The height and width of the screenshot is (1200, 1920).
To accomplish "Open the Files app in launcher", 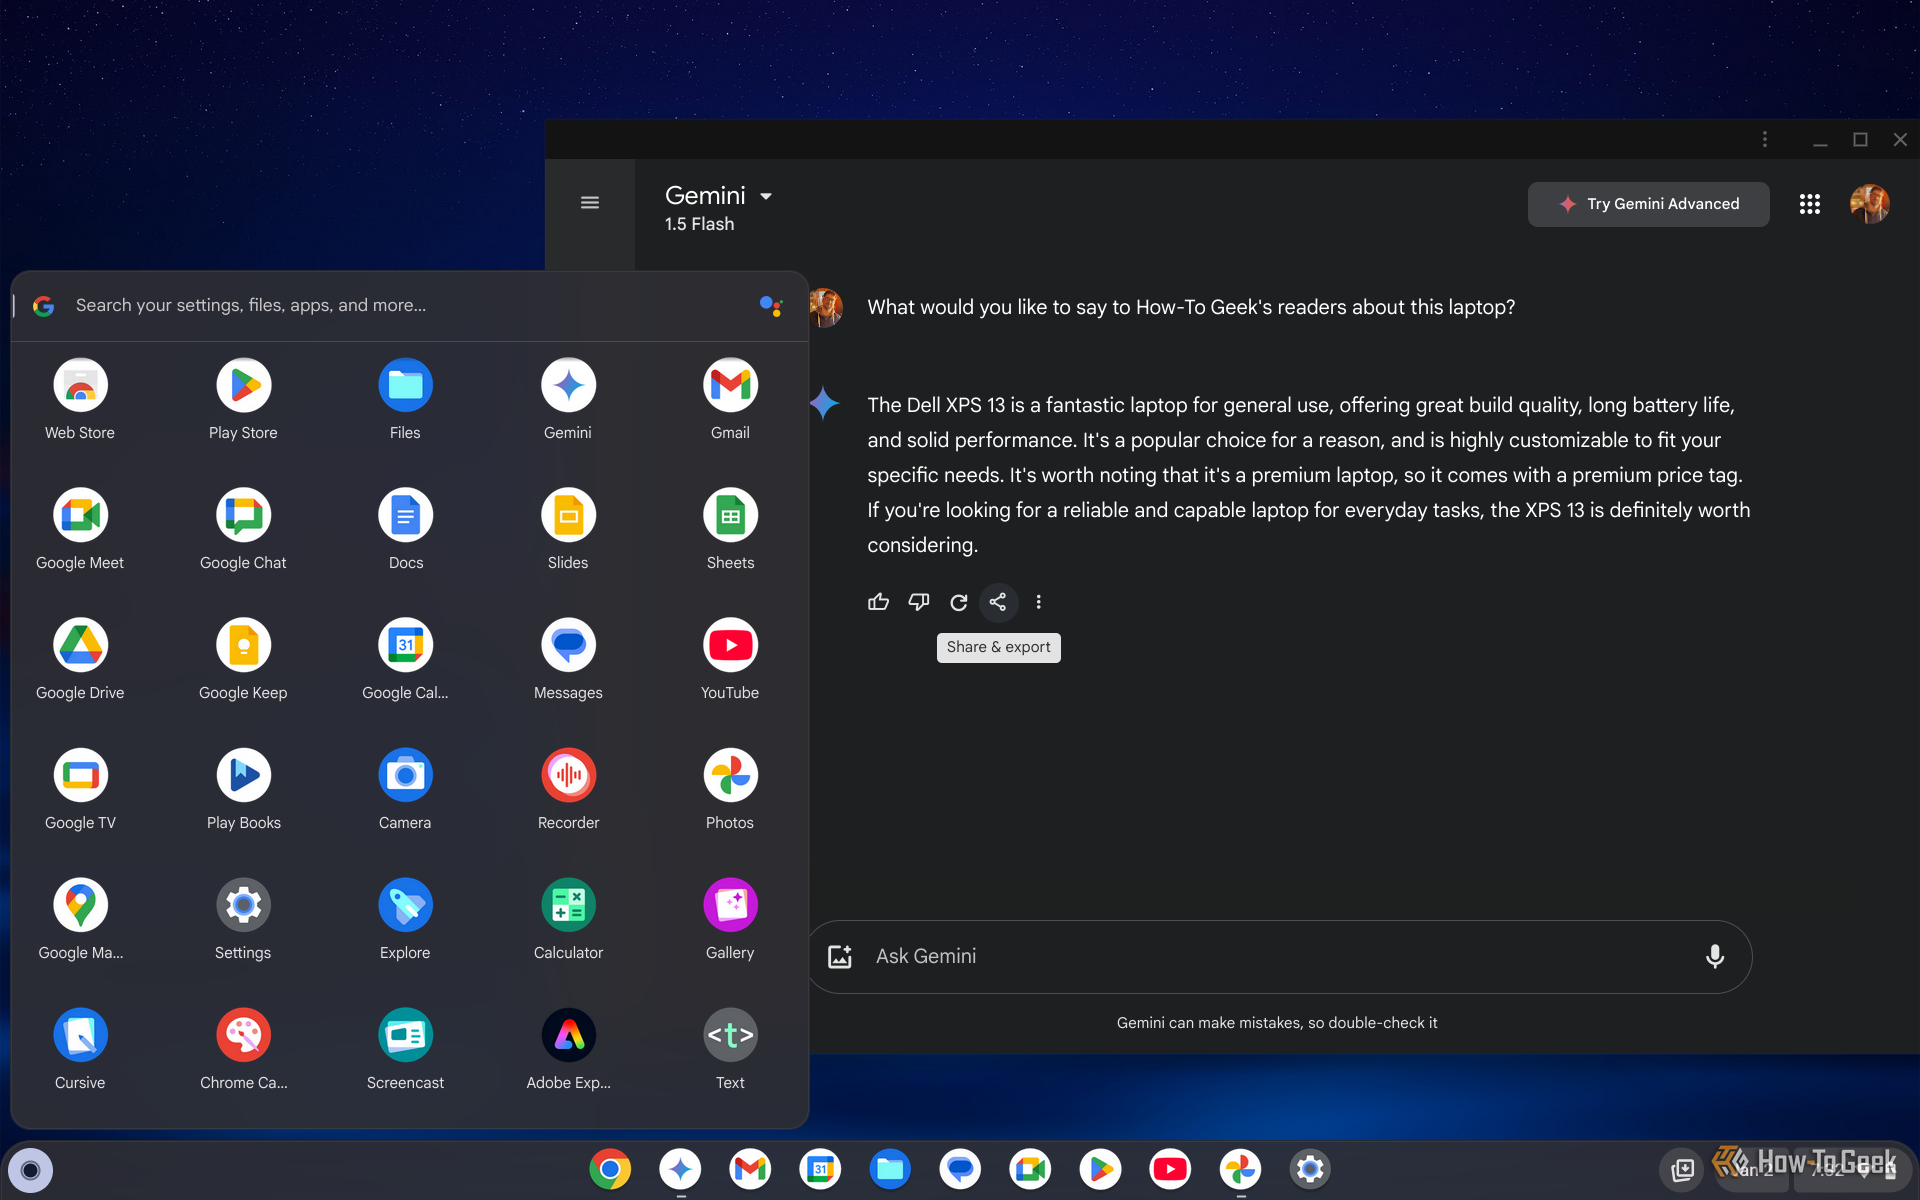I will pyautogui.click(x=405, y=385).
